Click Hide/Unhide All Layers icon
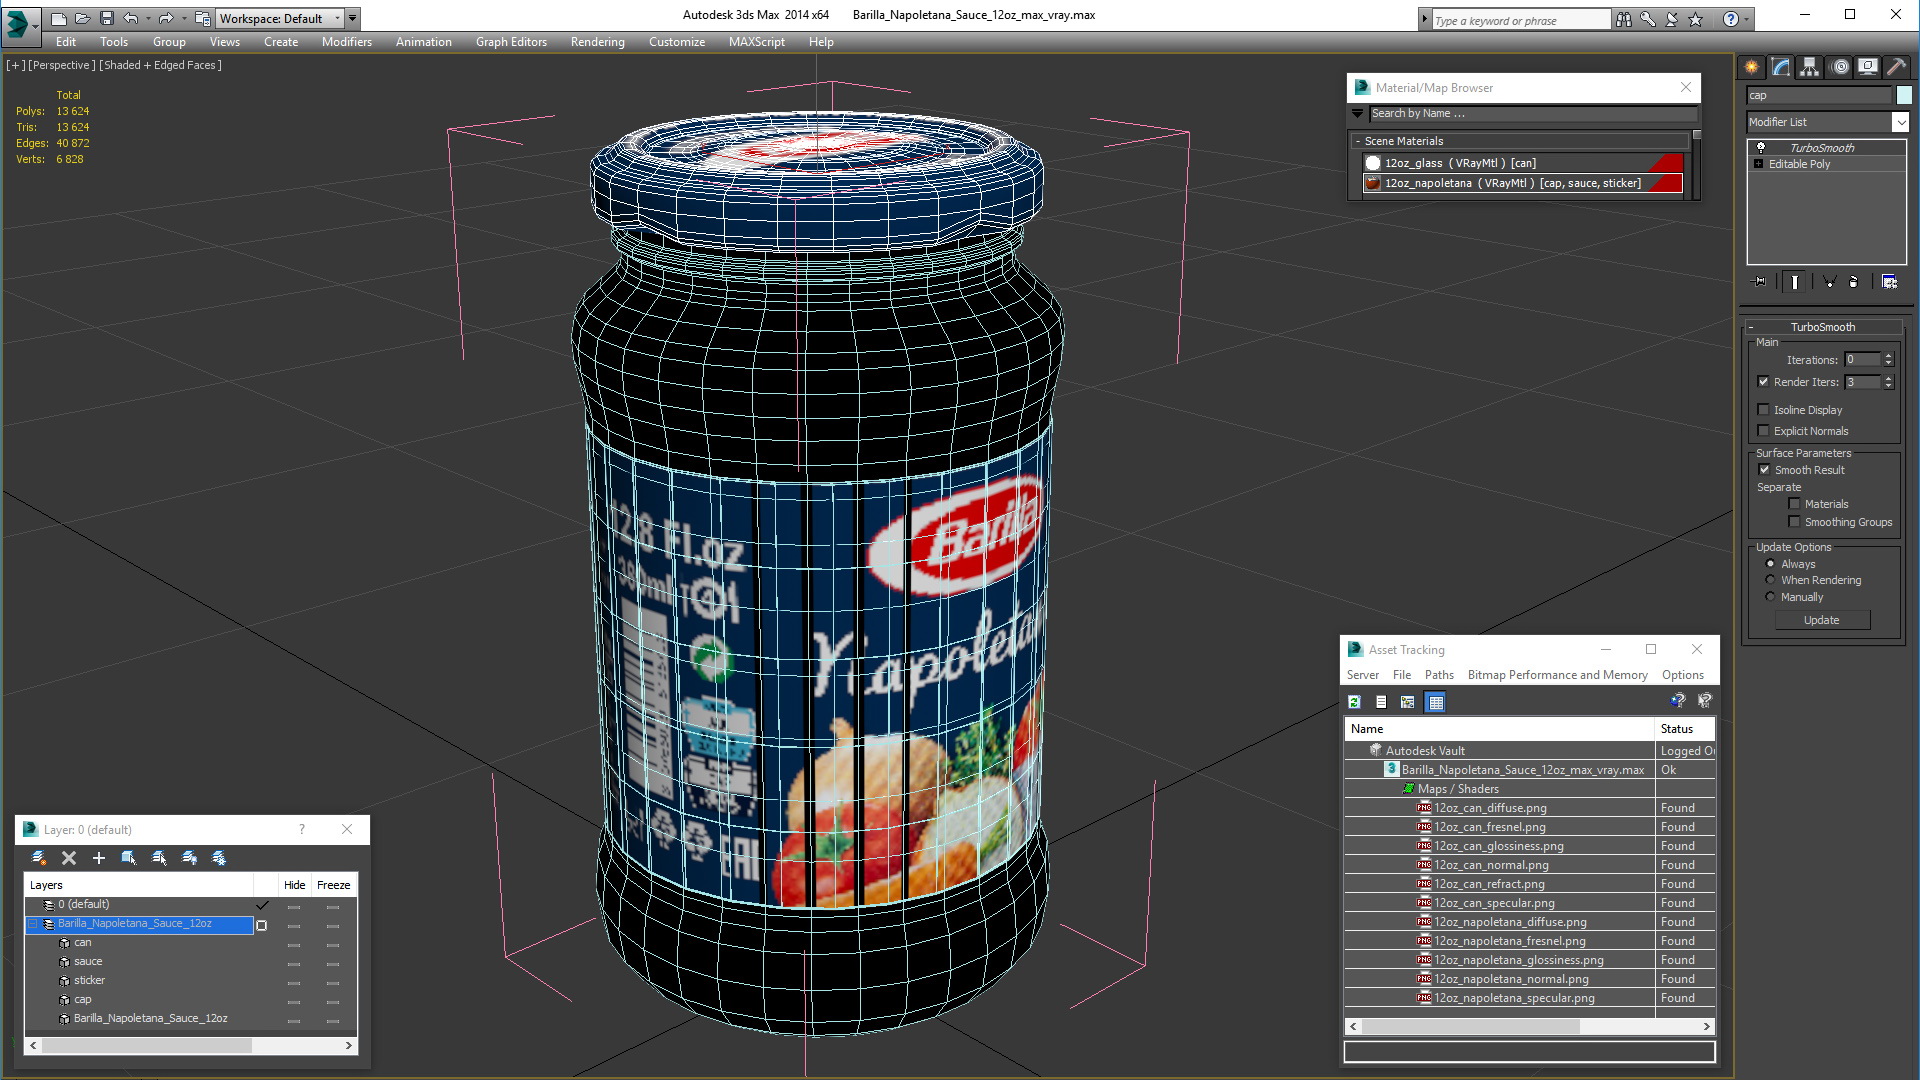The width and height of the screenshot is (1920, 1080). (189, 858)
